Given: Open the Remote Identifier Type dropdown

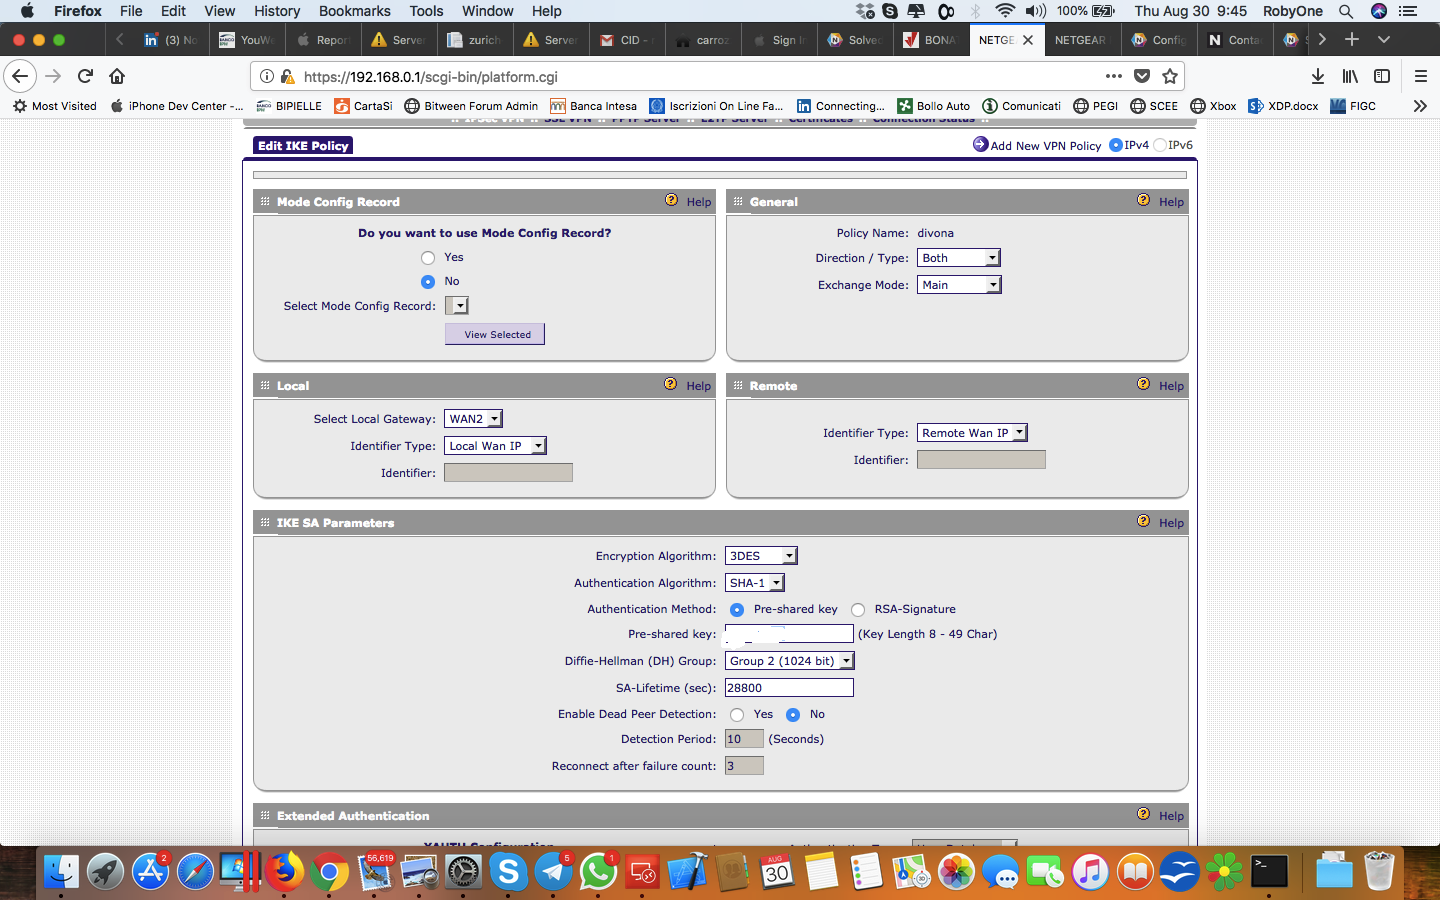Looking at the screenshot, I should (973, 433).
